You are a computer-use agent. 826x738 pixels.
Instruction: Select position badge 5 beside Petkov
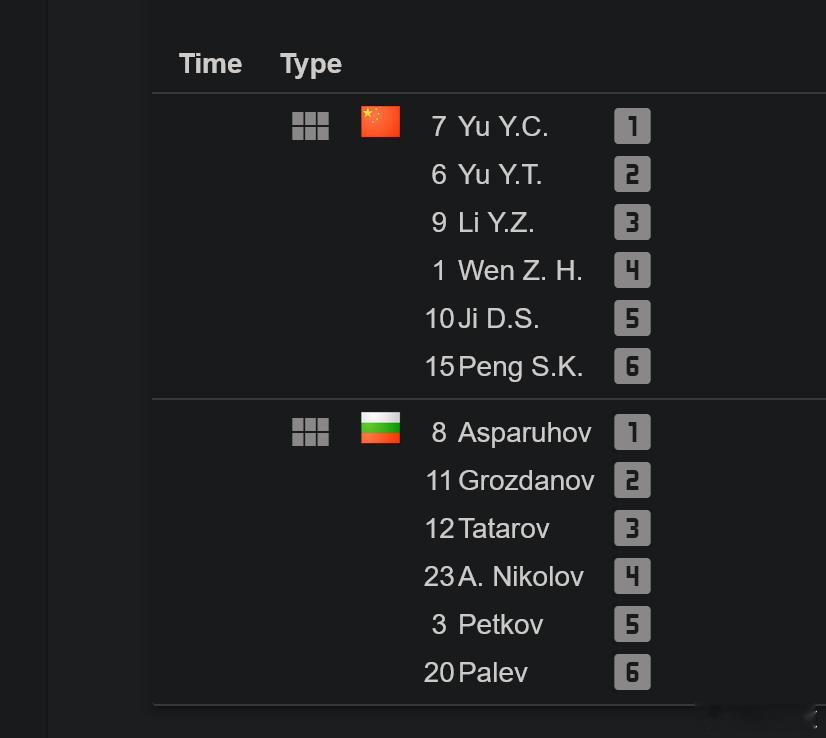pyautogui.click(x=632, y=624)
